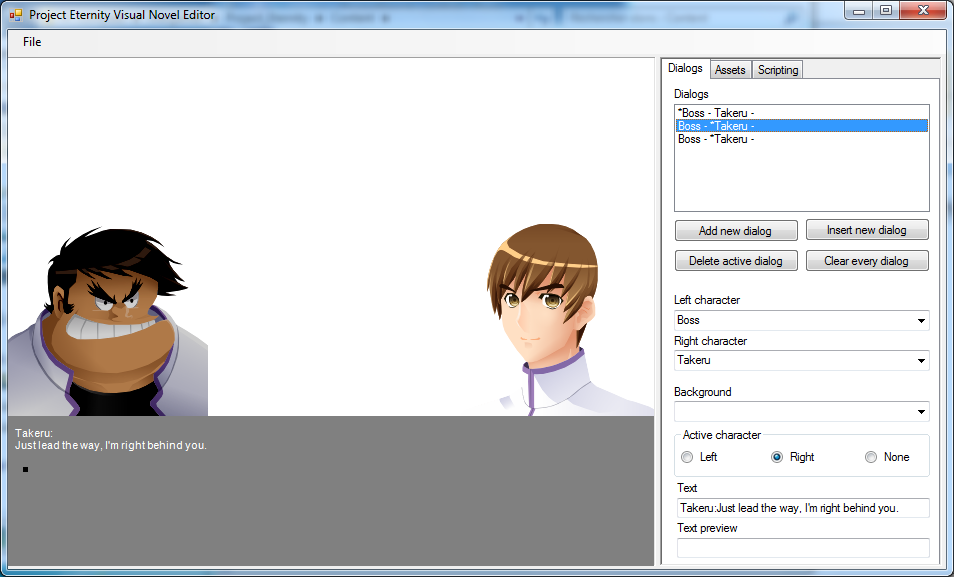This screenshot has width=954, height=577.
Task: Expand the Right character dropdown
Action: (x=919, y=361)
